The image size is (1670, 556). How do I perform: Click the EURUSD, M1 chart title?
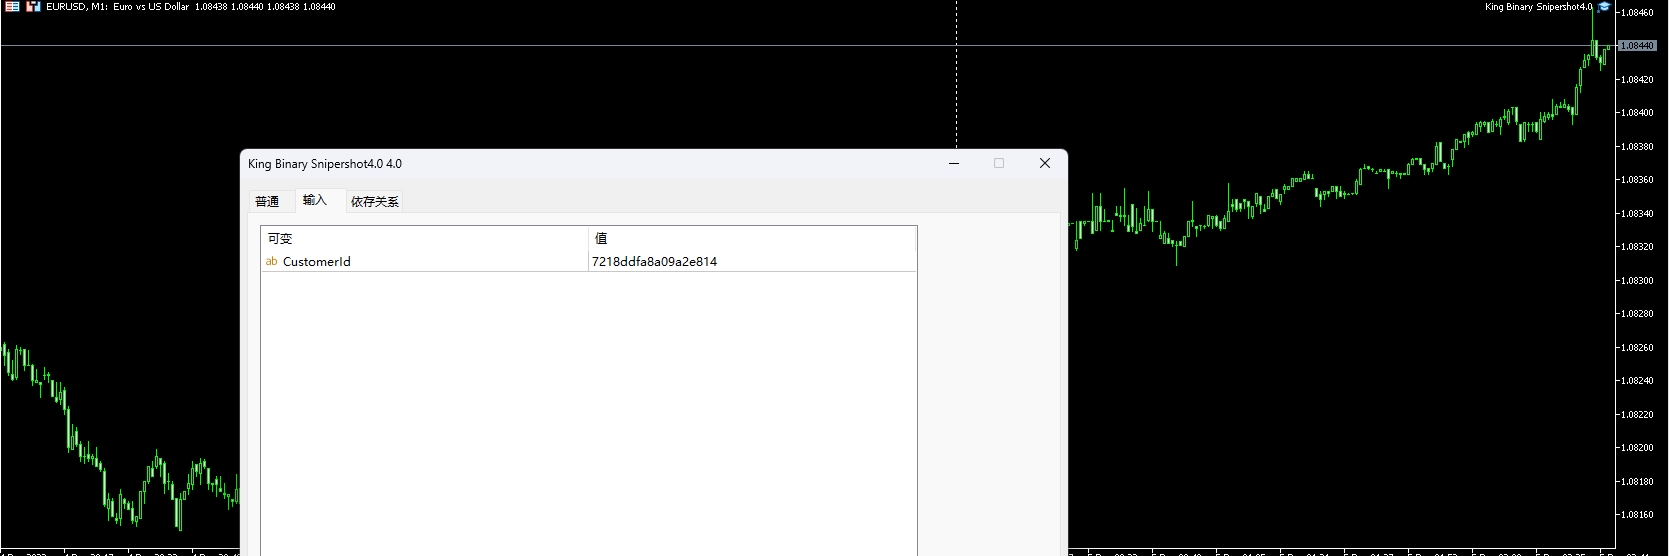coord(77,7)
